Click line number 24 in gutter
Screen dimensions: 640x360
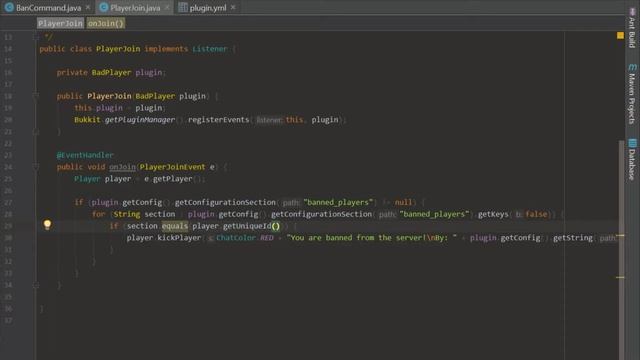click(x=8, y=167)
